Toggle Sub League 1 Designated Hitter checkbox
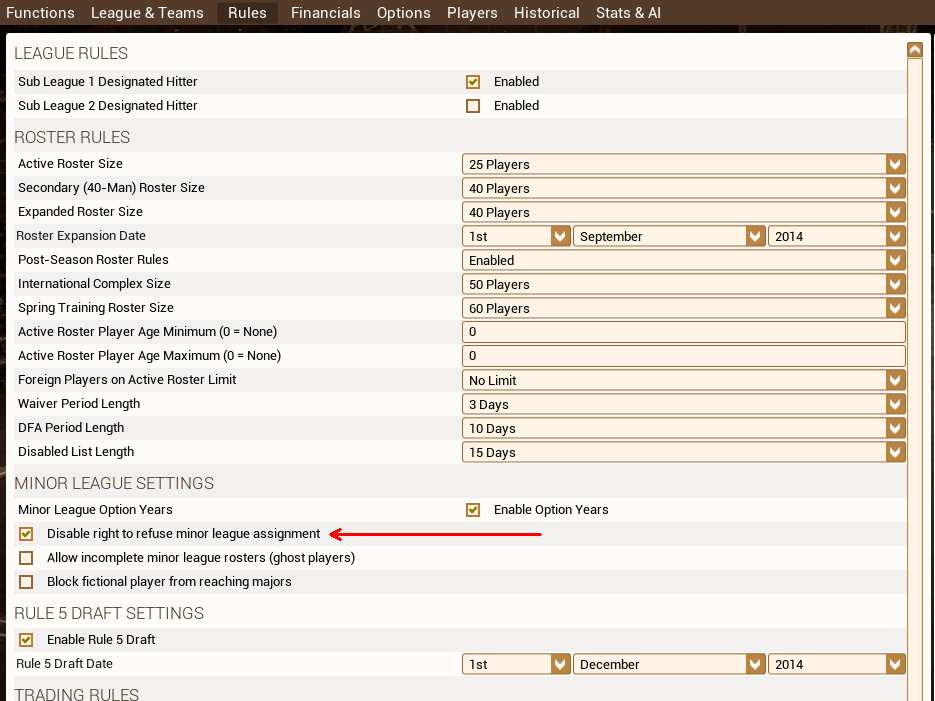The image size is (935, 701). pos(473,82)
